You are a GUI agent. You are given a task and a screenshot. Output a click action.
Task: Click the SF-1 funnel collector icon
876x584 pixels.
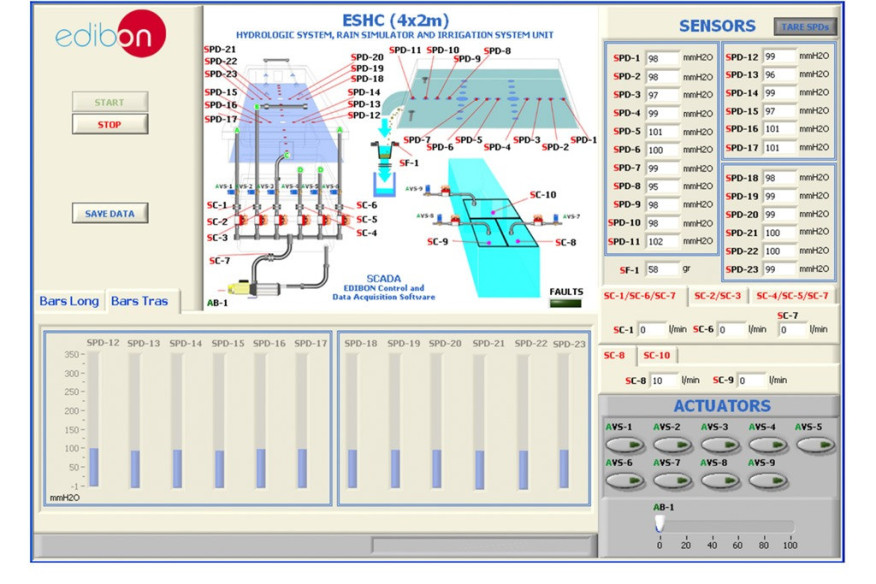point(384,151)
